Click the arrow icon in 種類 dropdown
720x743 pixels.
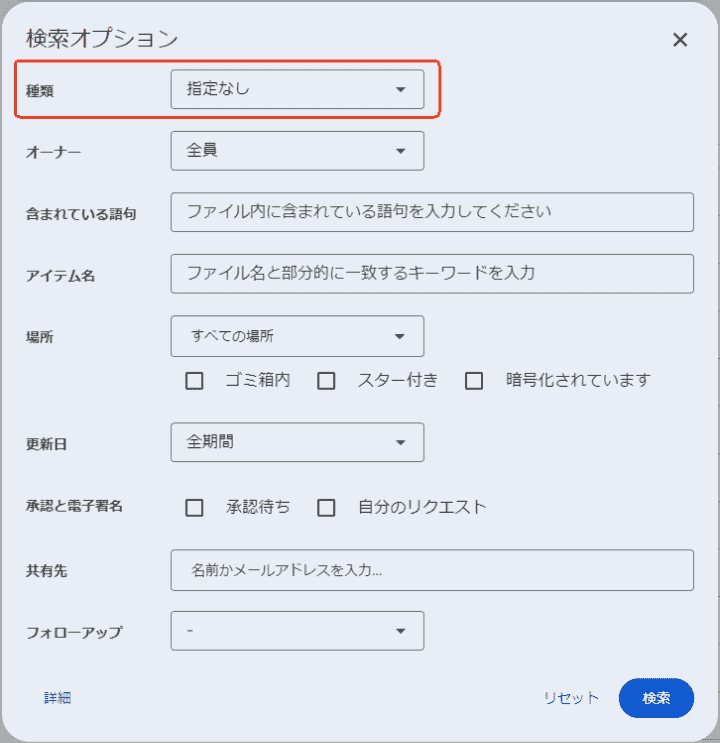click(401, 89)
